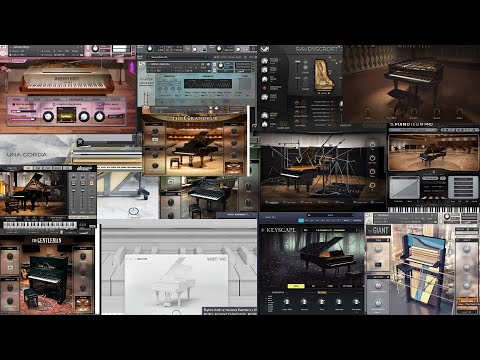Select the yellow highlighted tab in Keyscape
Image resolution: width=480 pixels, height=360 pixels.
pyautogui.click(x=296, y=286)
